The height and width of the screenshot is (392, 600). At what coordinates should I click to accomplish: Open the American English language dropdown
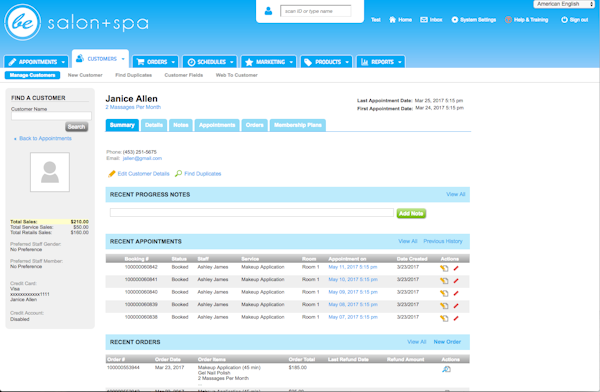[x=564, y=4]
